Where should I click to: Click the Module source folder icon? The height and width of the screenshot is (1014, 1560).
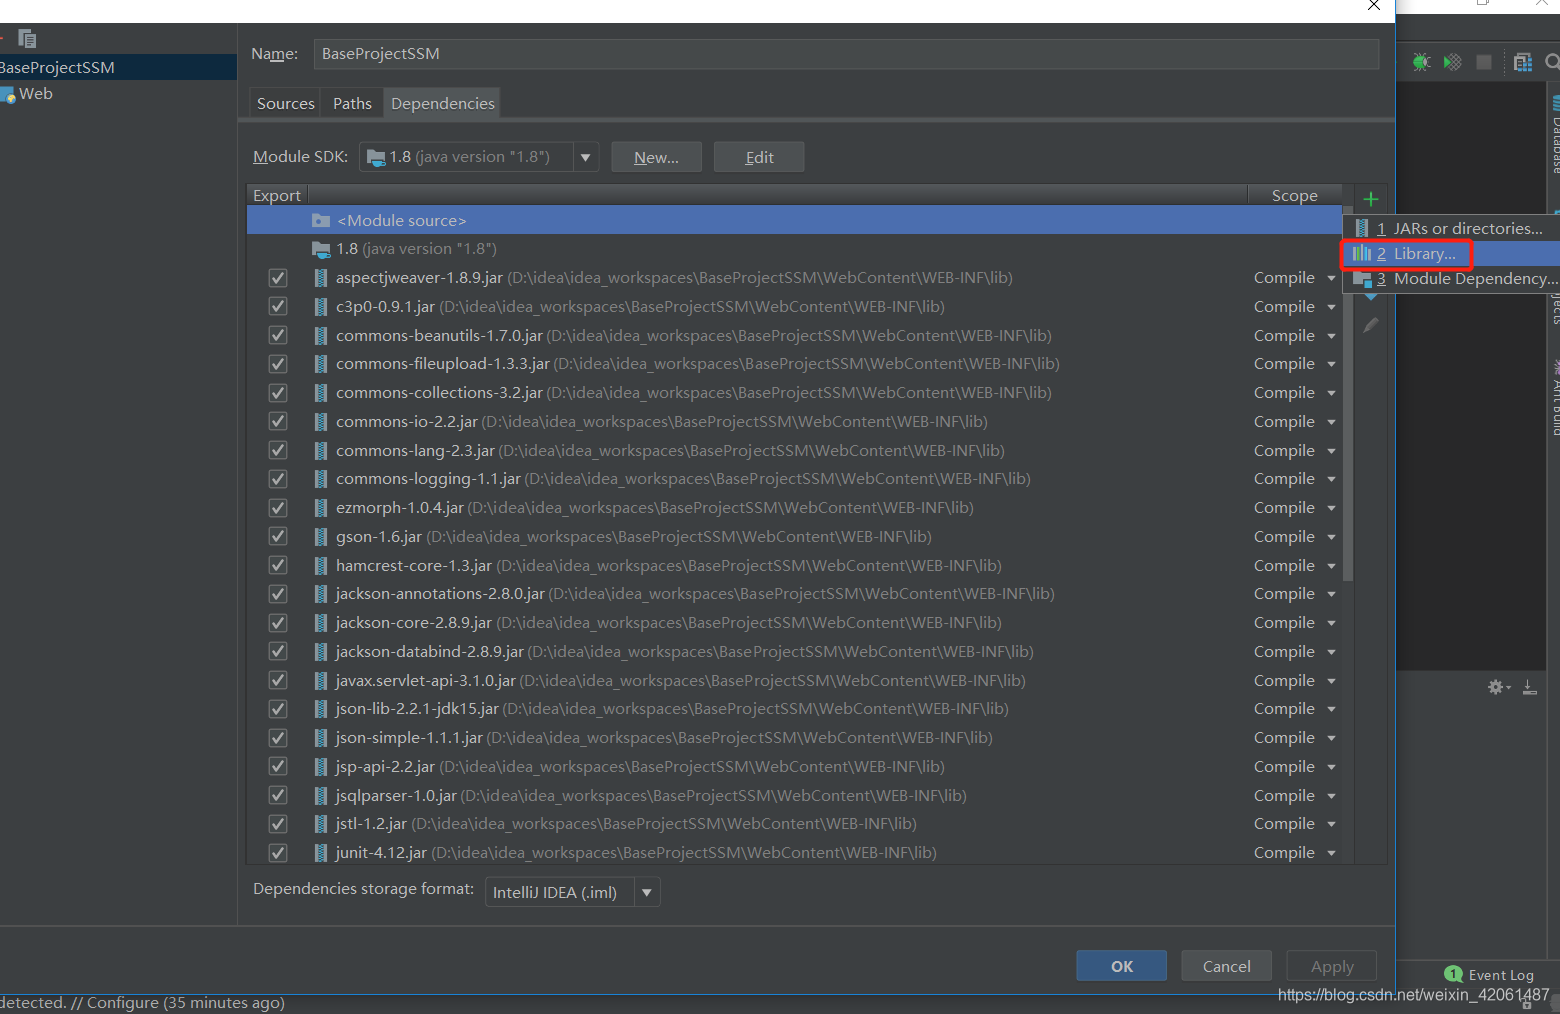pyautogui.click(x=321, y=220)
